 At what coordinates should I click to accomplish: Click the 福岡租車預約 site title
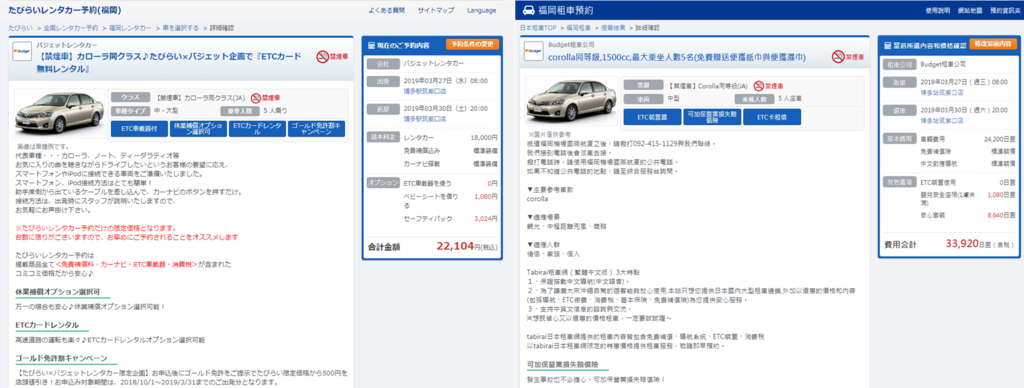point(567,11)
